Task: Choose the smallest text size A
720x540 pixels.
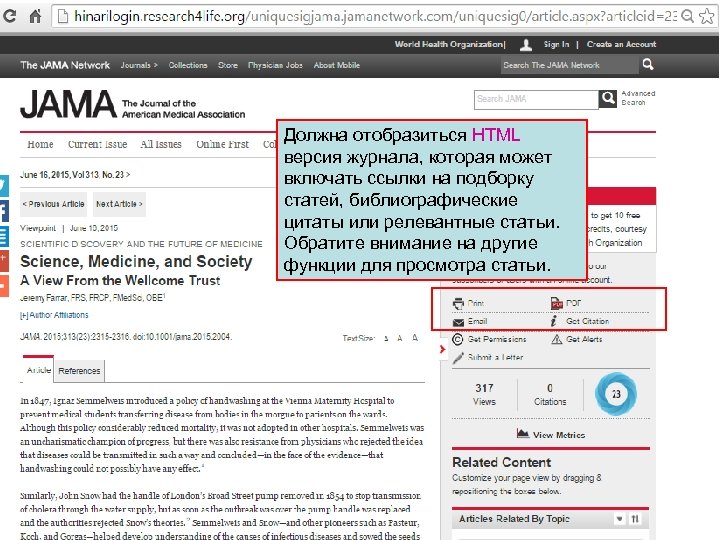Action: (386, 338)
